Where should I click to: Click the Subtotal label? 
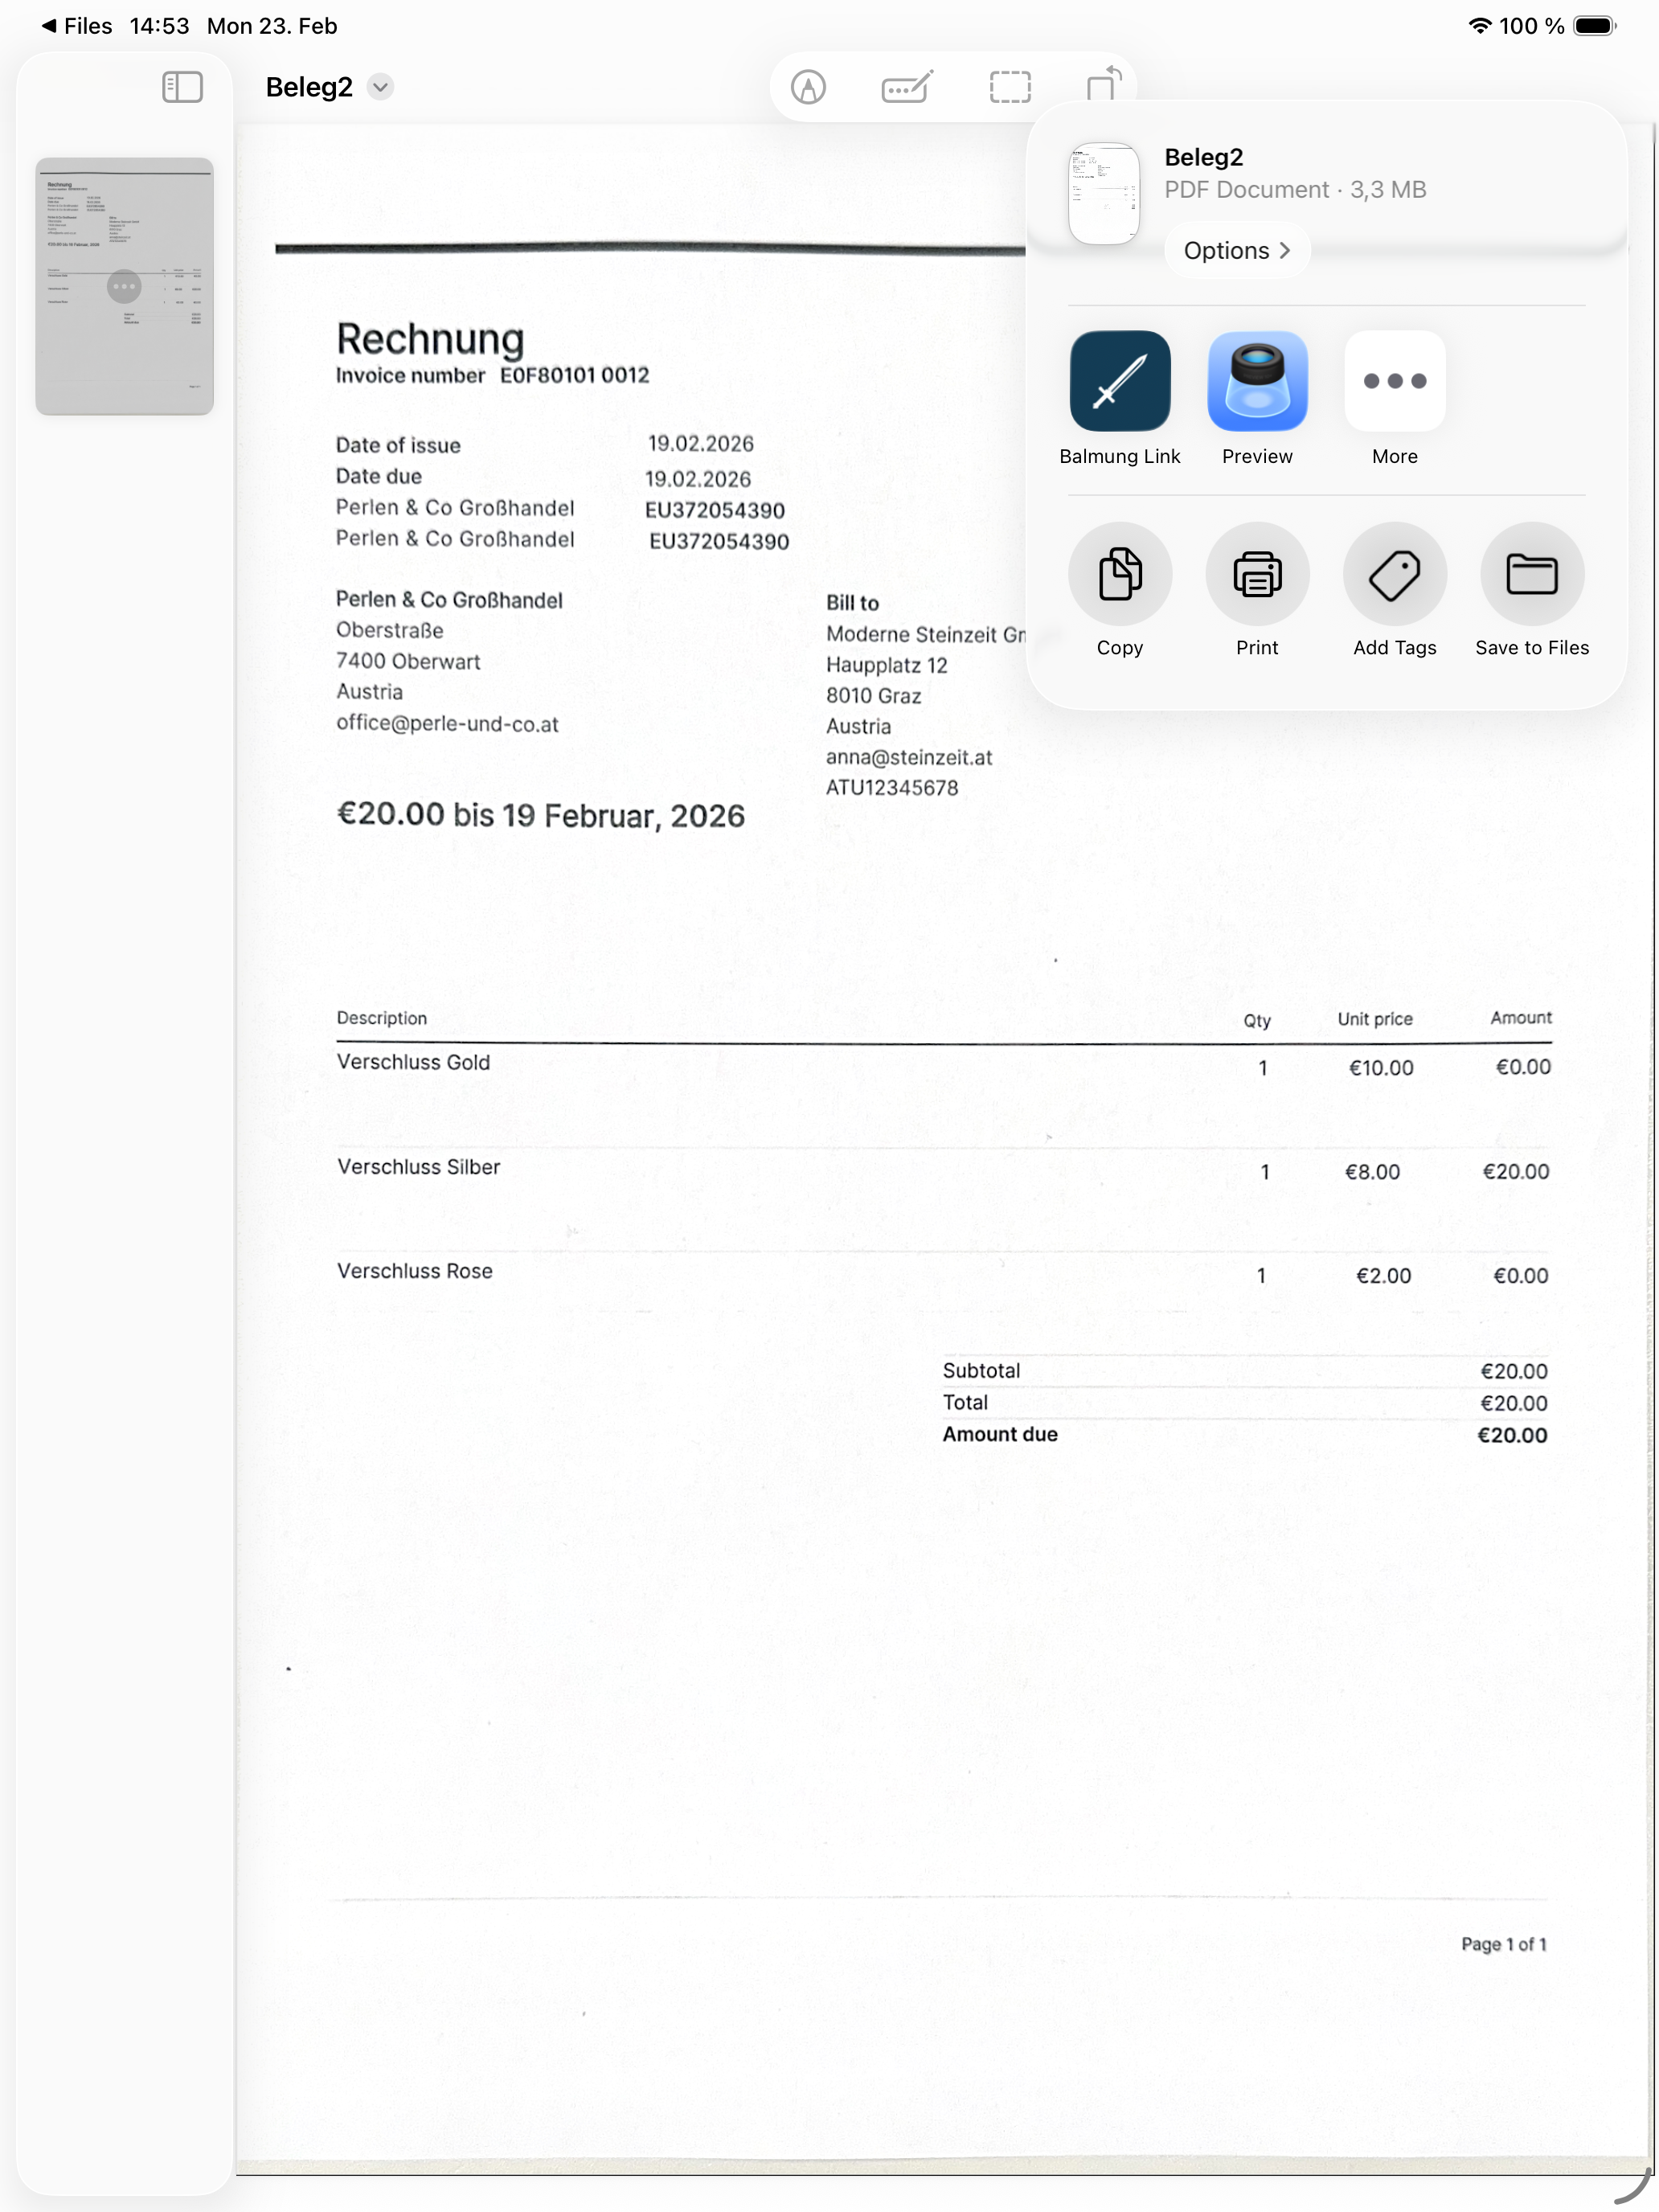coord(981,1371)
